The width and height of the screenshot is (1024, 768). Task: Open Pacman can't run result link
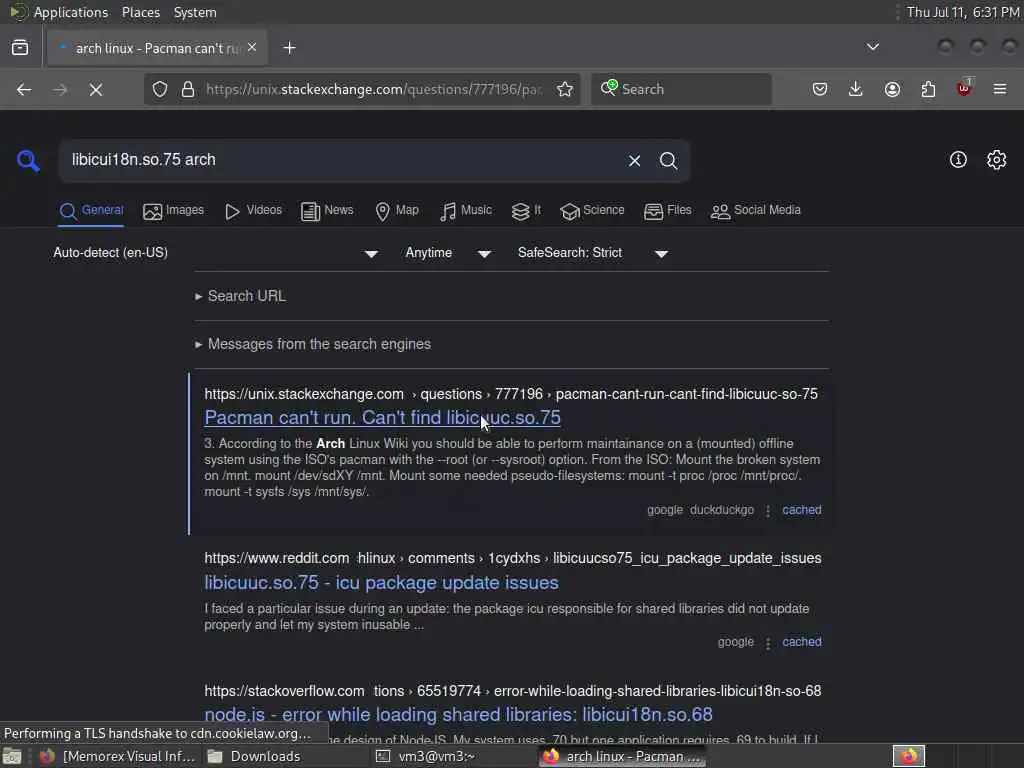click(x=382, y=418)
